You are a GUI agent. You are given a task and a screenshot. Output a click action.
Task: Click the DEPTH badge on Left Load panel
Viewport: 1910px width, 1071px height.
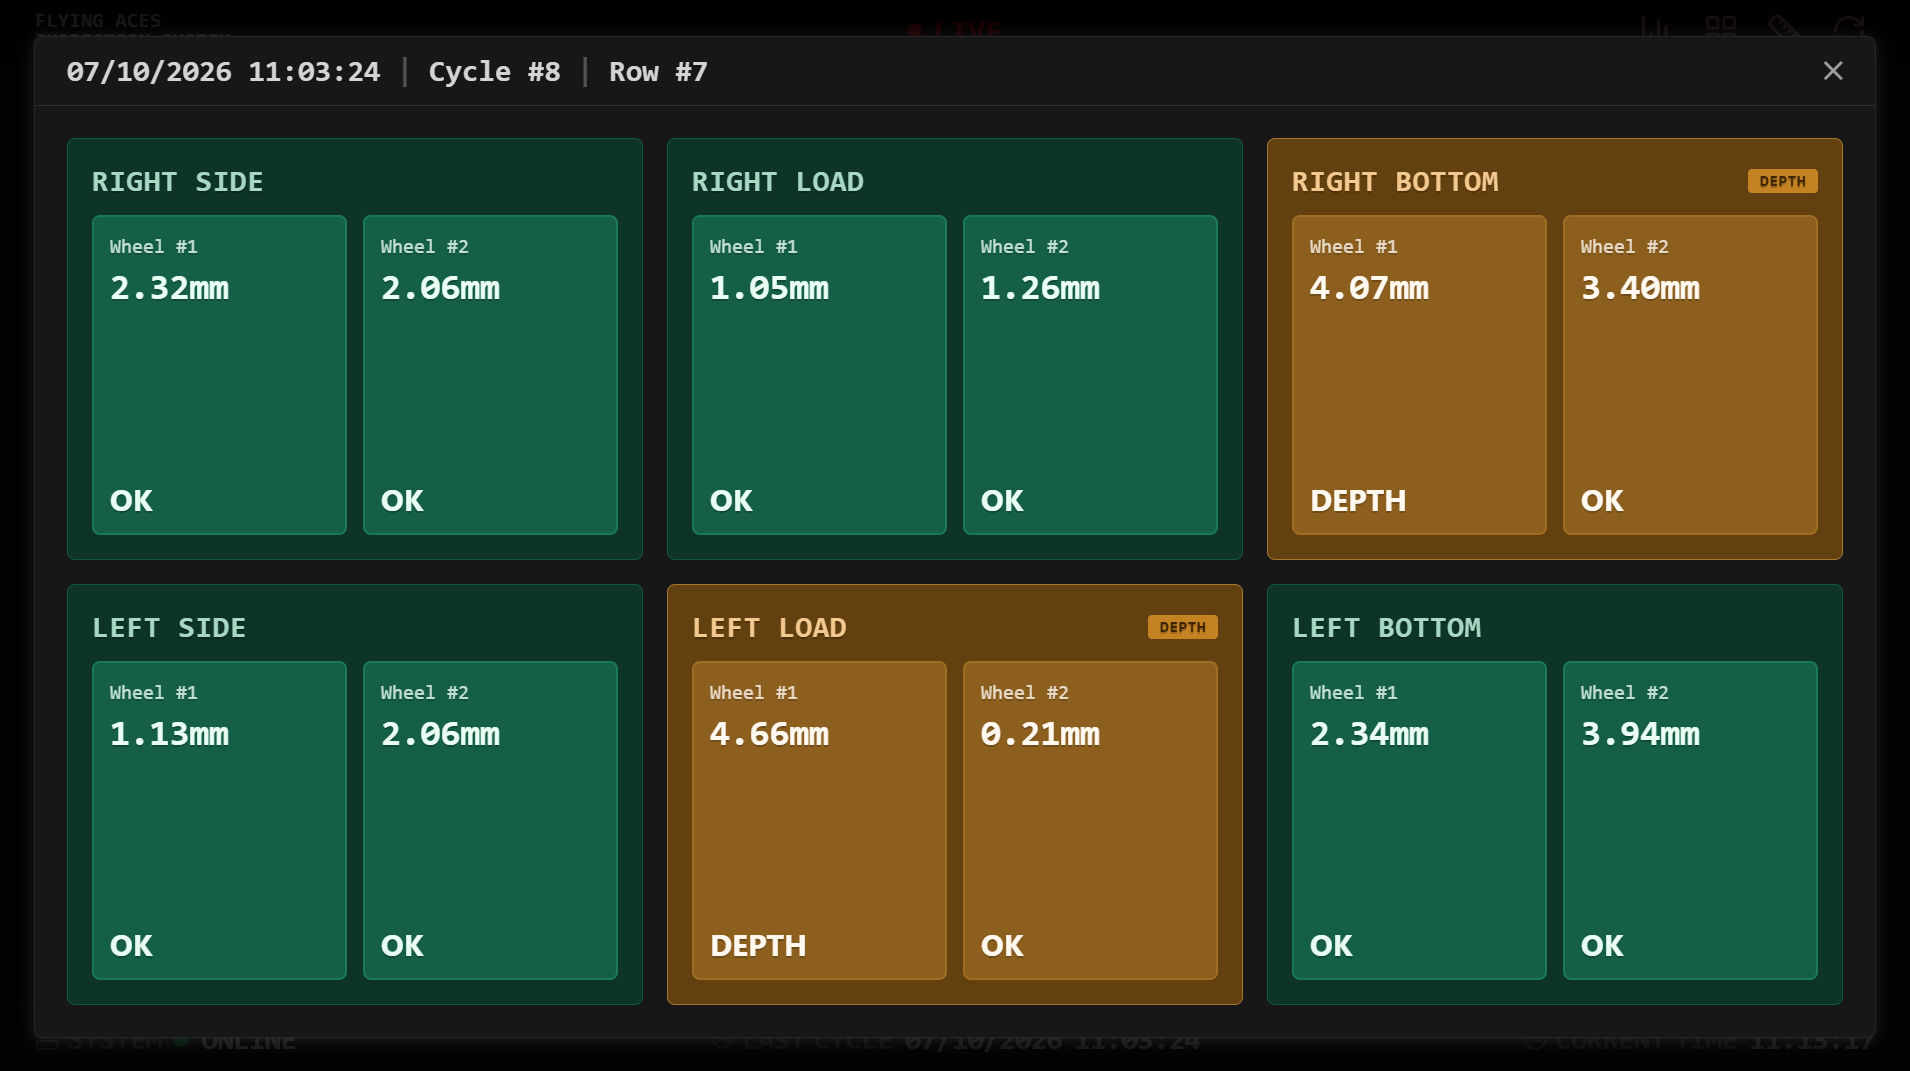(1182, 627)
